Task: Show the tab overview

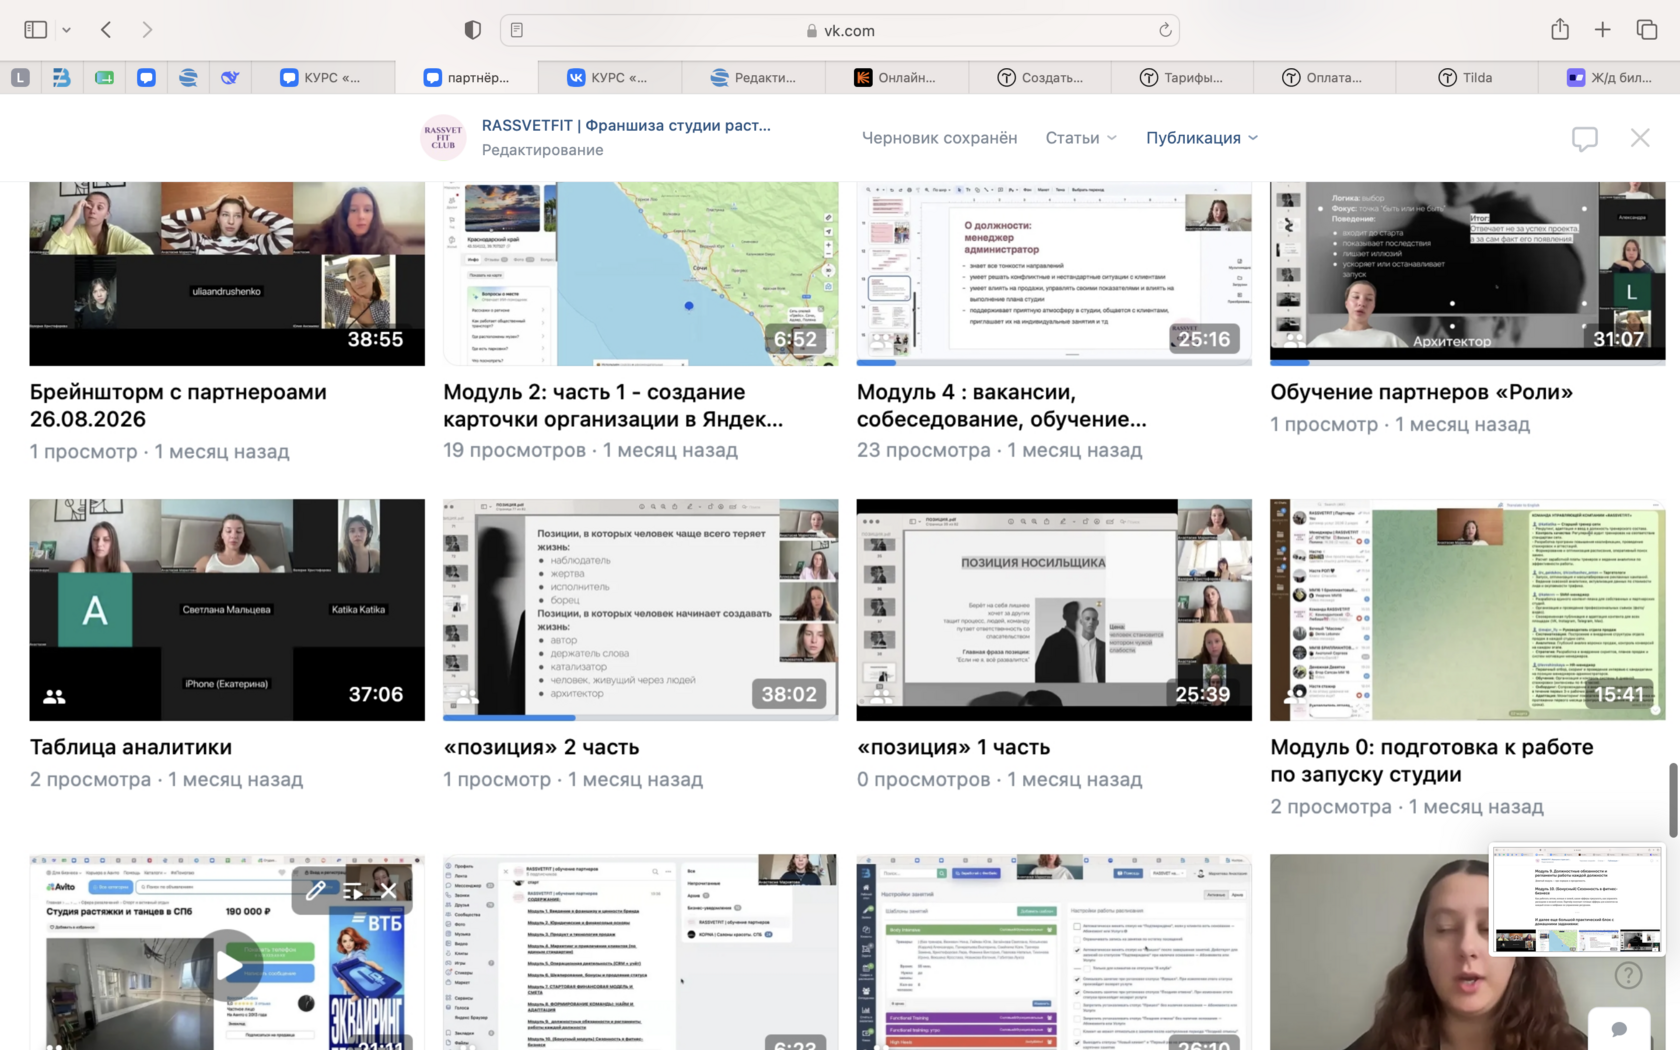Action: [1647, 30]
